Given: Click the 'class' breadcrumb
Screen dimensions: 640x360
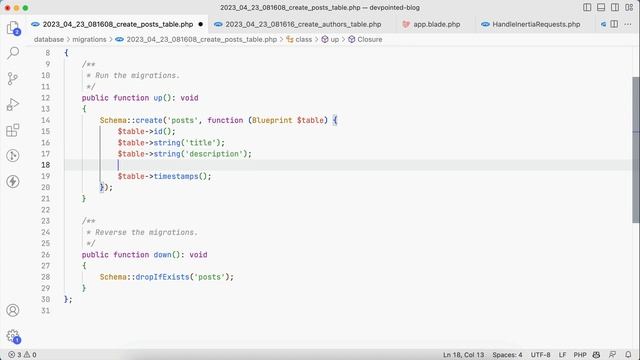Looking at the screenshot, I should 303,39.
